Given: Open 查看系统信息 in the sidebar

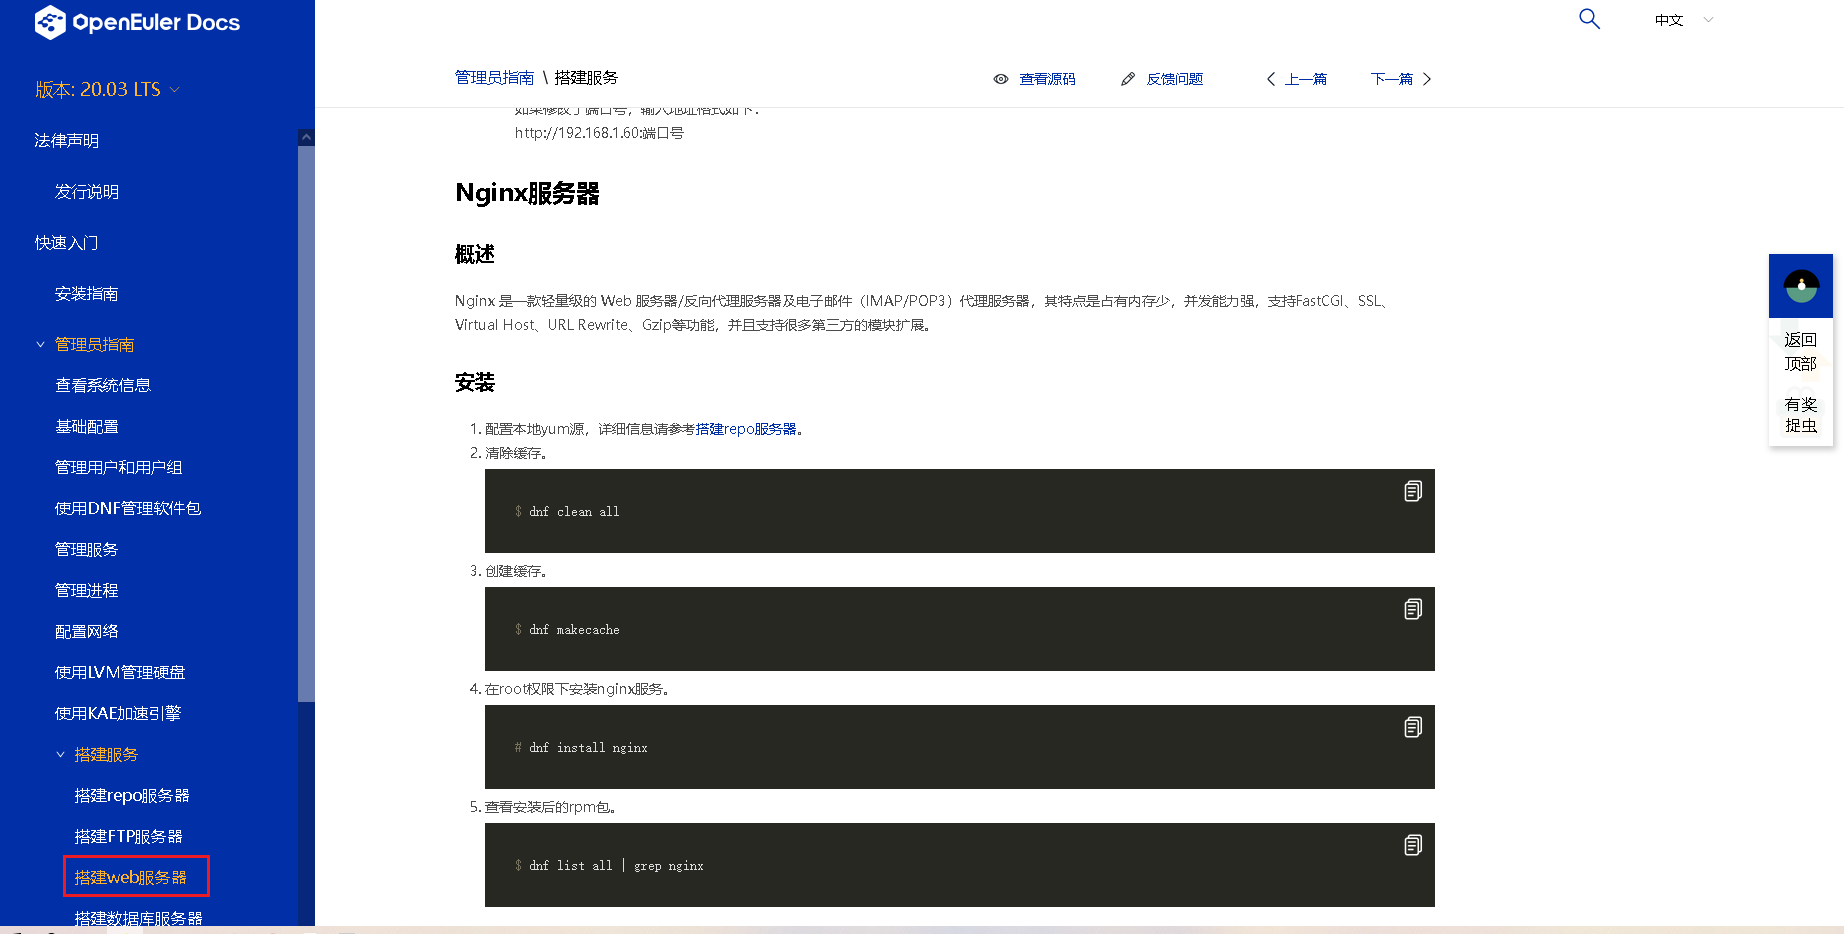Looking at the screenshot, I should pyautogui.click(x=103, y=386).
